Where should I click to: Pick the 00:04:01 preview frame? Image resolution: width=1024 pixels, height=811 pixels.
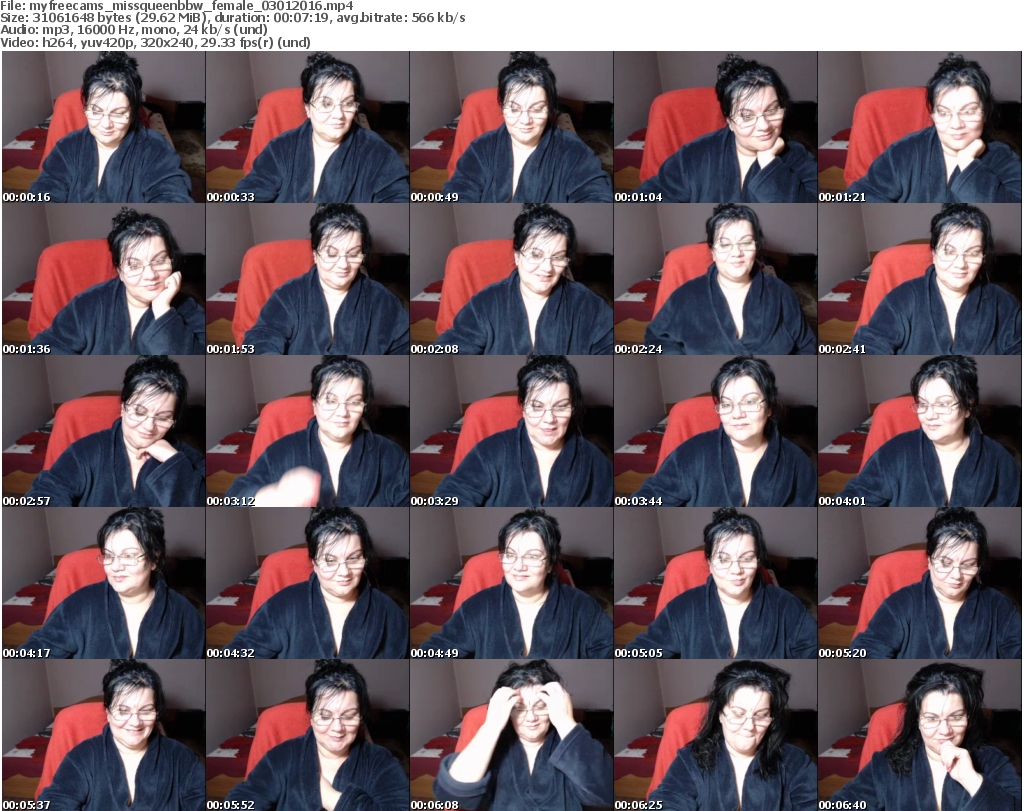click(919, 432)
